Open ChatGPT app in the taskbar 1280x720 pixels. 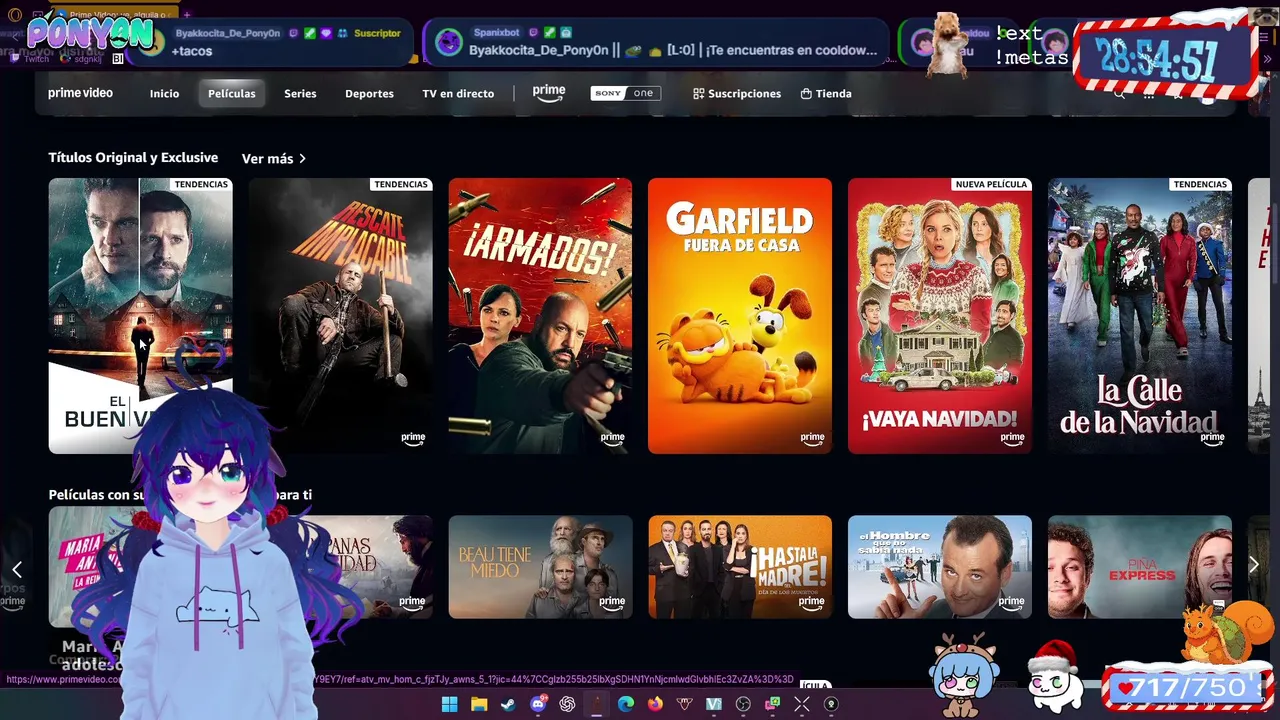pyautogui.click(x=567, y=704)
